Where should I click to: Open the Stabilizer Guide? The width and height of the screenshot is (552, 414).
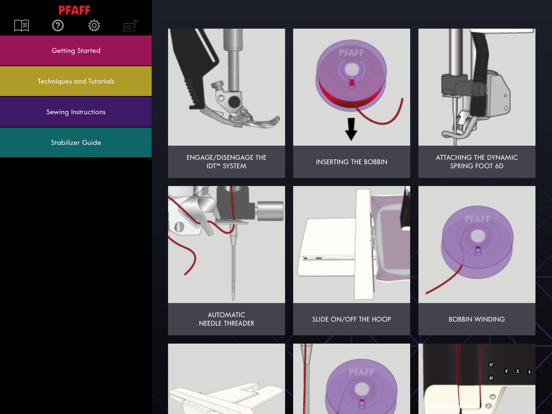(x=76, y=142)
